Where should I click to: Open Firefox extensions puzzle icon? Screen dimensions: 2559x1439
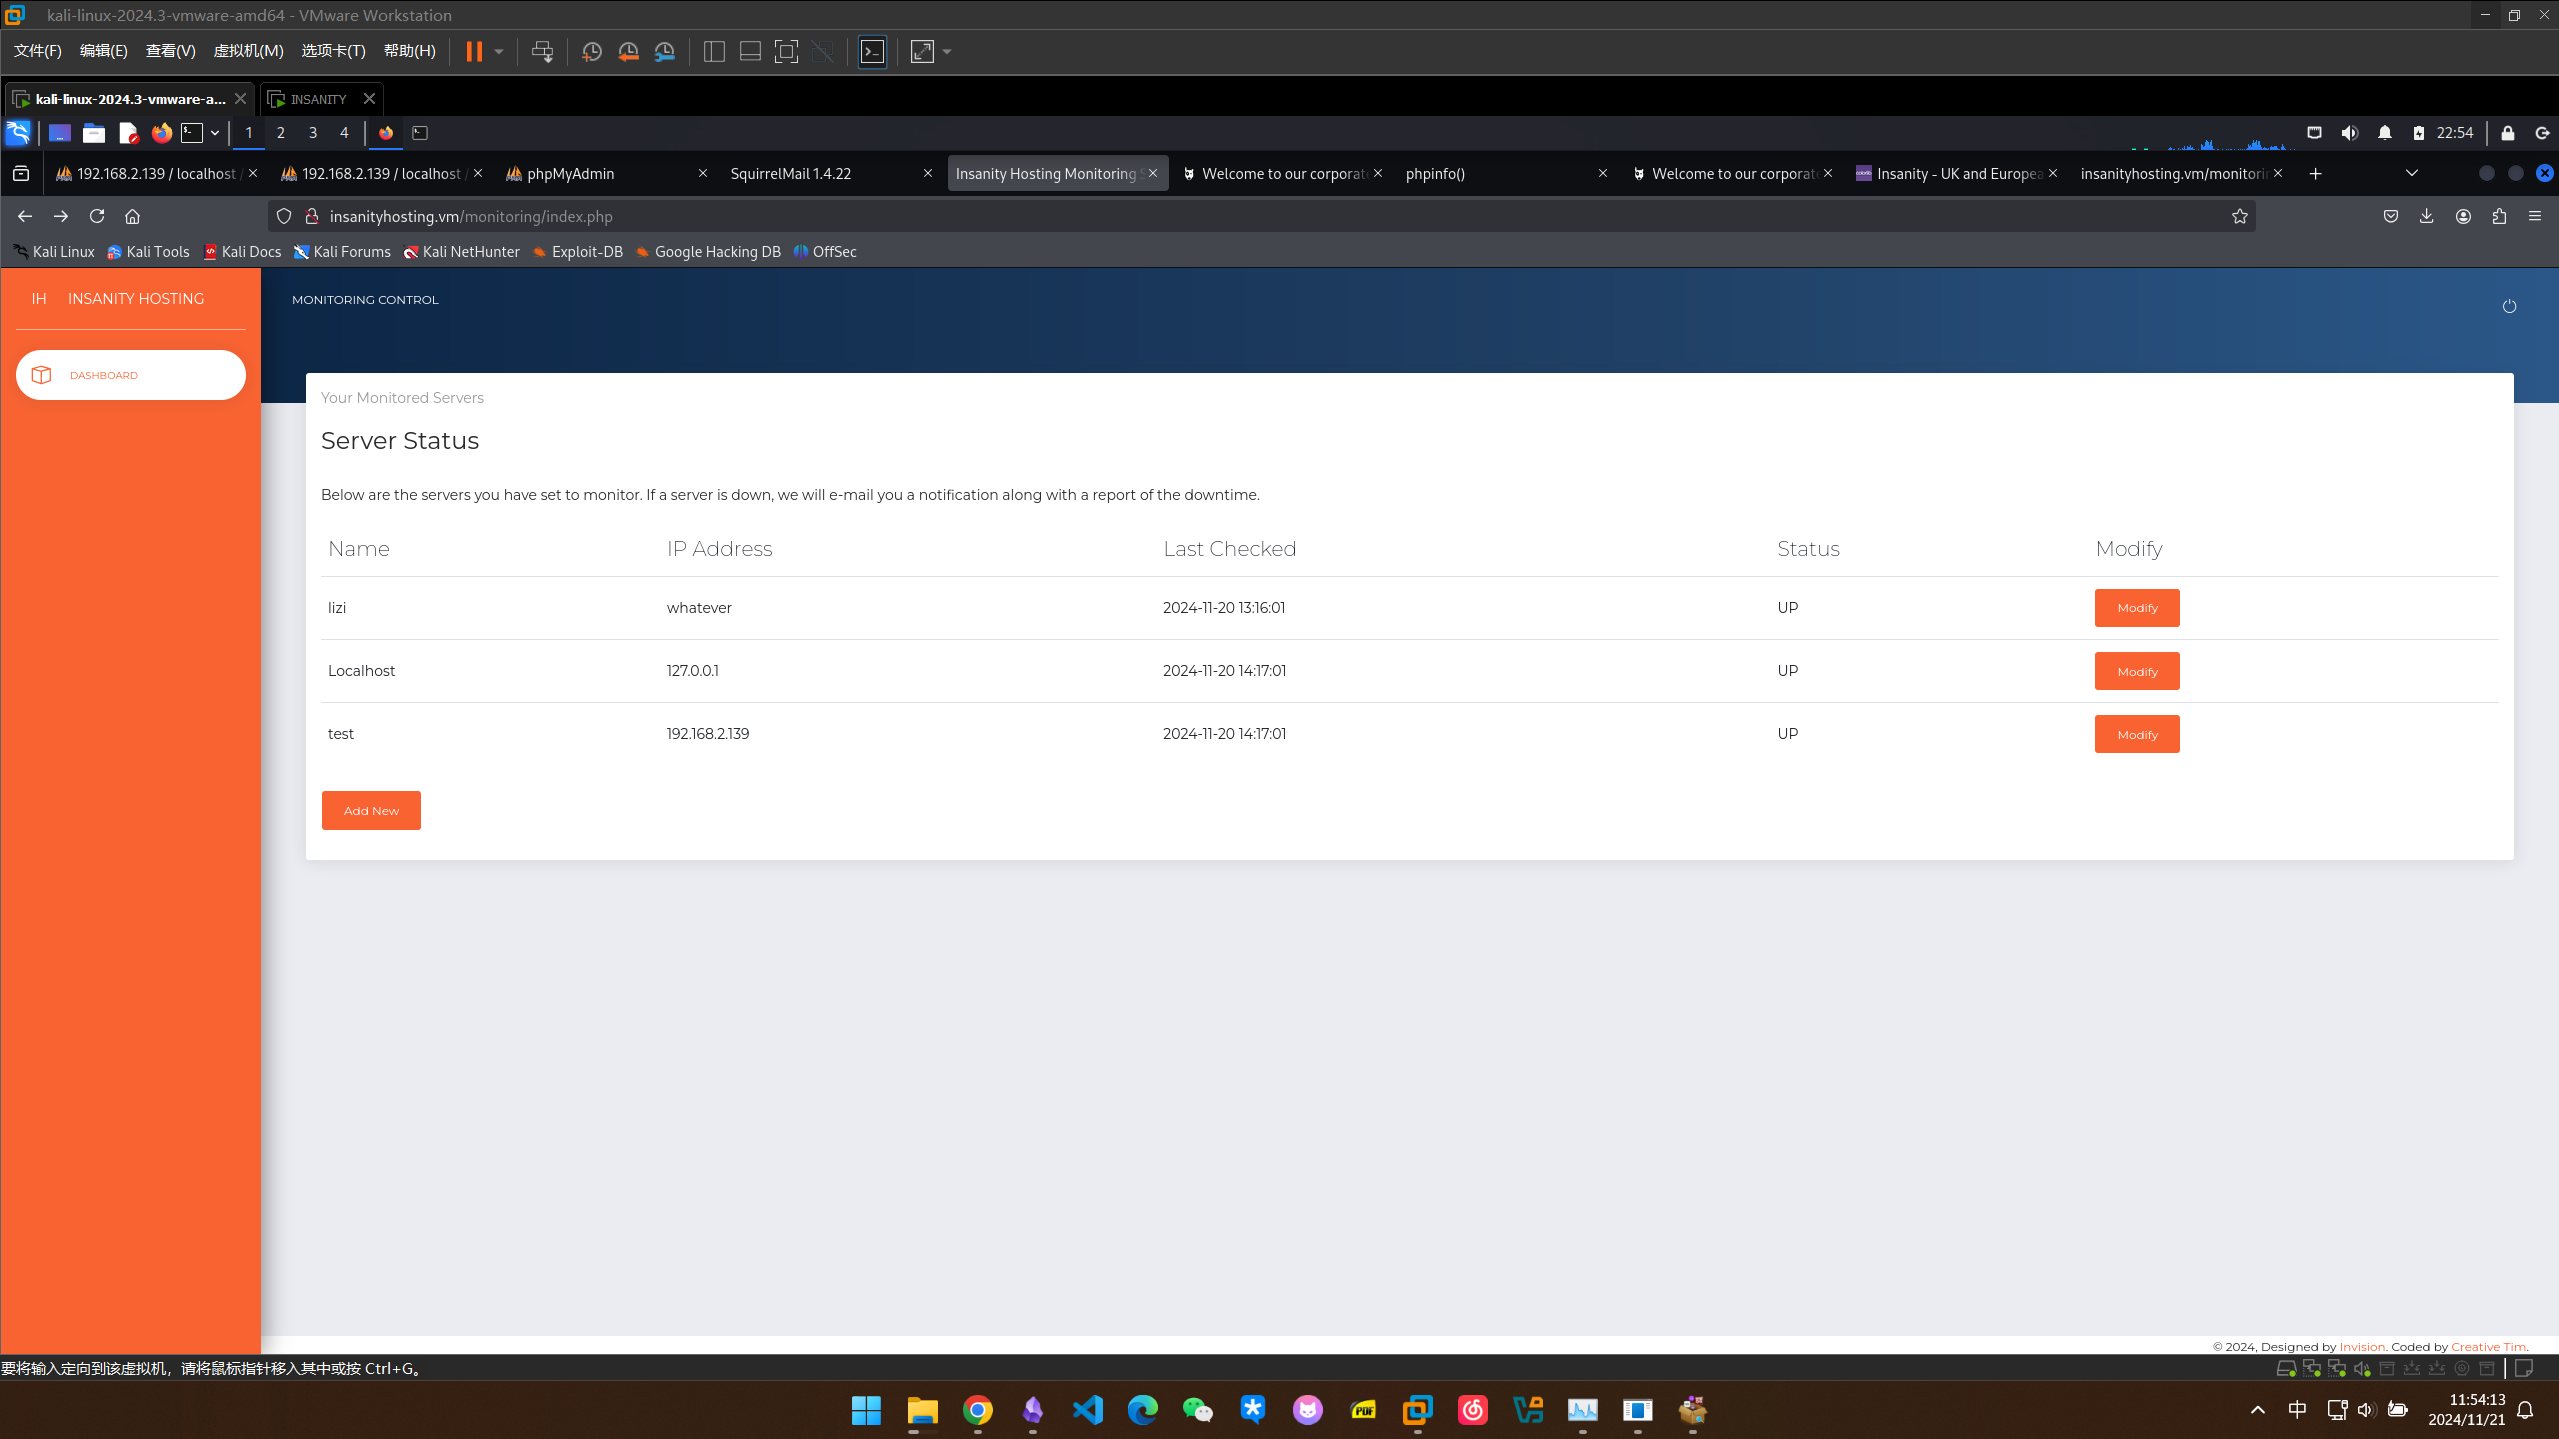2499,216
